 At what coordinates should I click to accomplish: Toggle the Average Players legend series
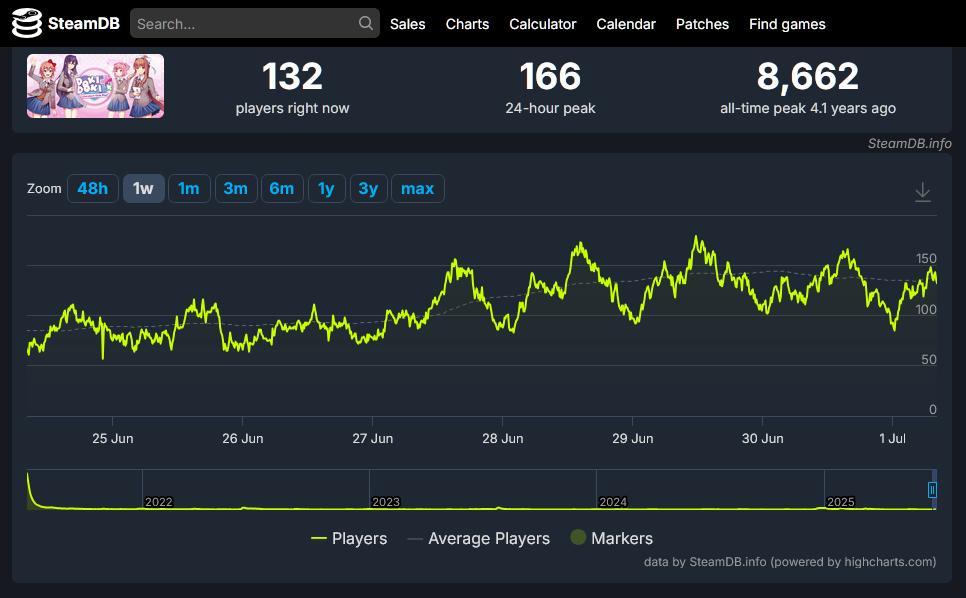pos(479,538)
